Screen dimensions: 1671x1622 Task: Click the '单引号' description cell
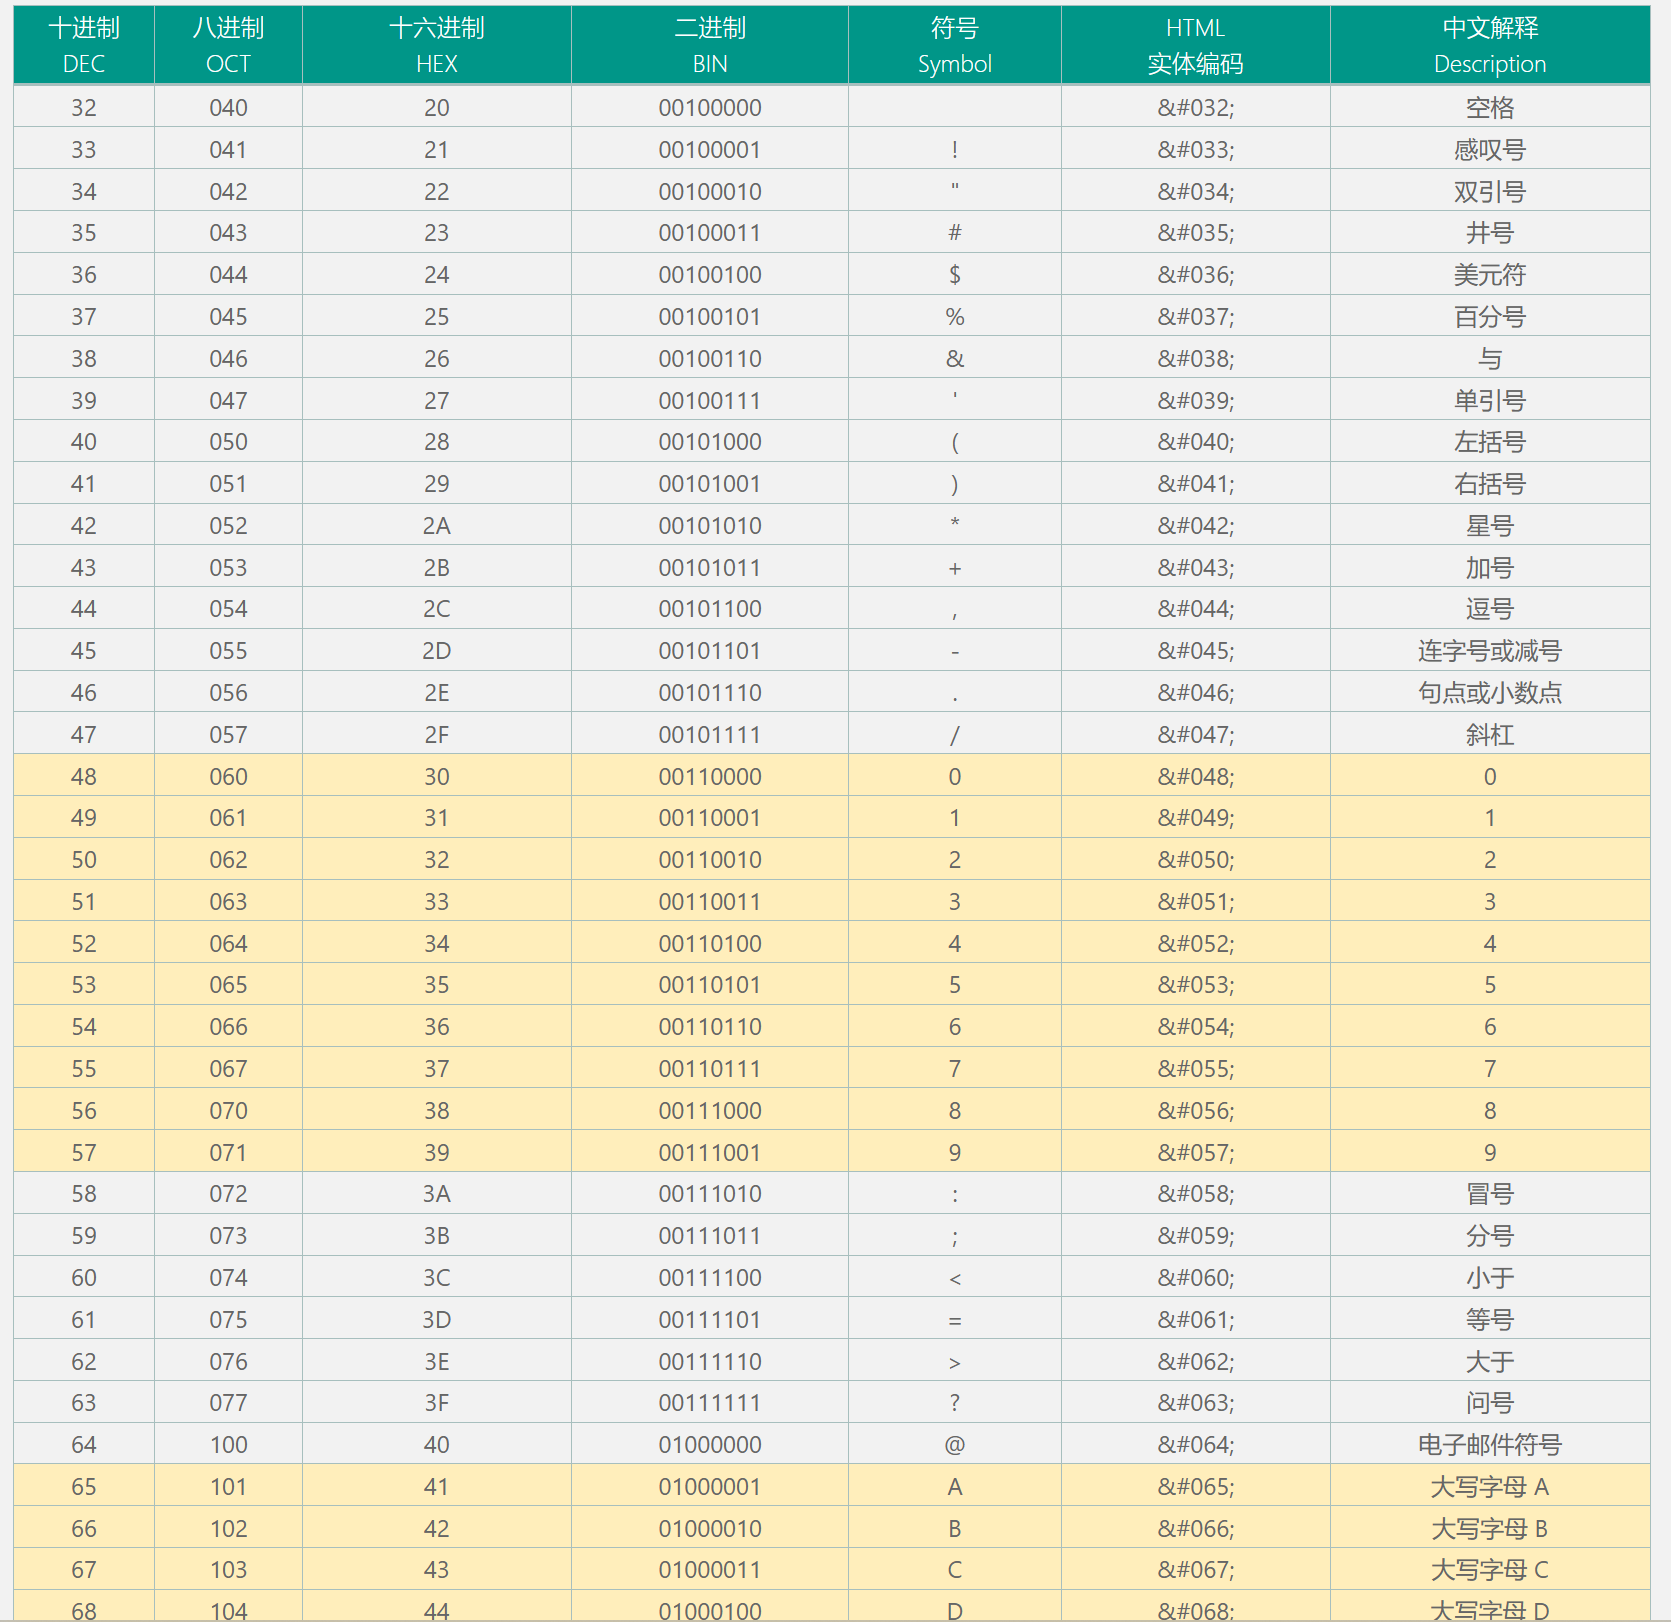pos(1490,400)
